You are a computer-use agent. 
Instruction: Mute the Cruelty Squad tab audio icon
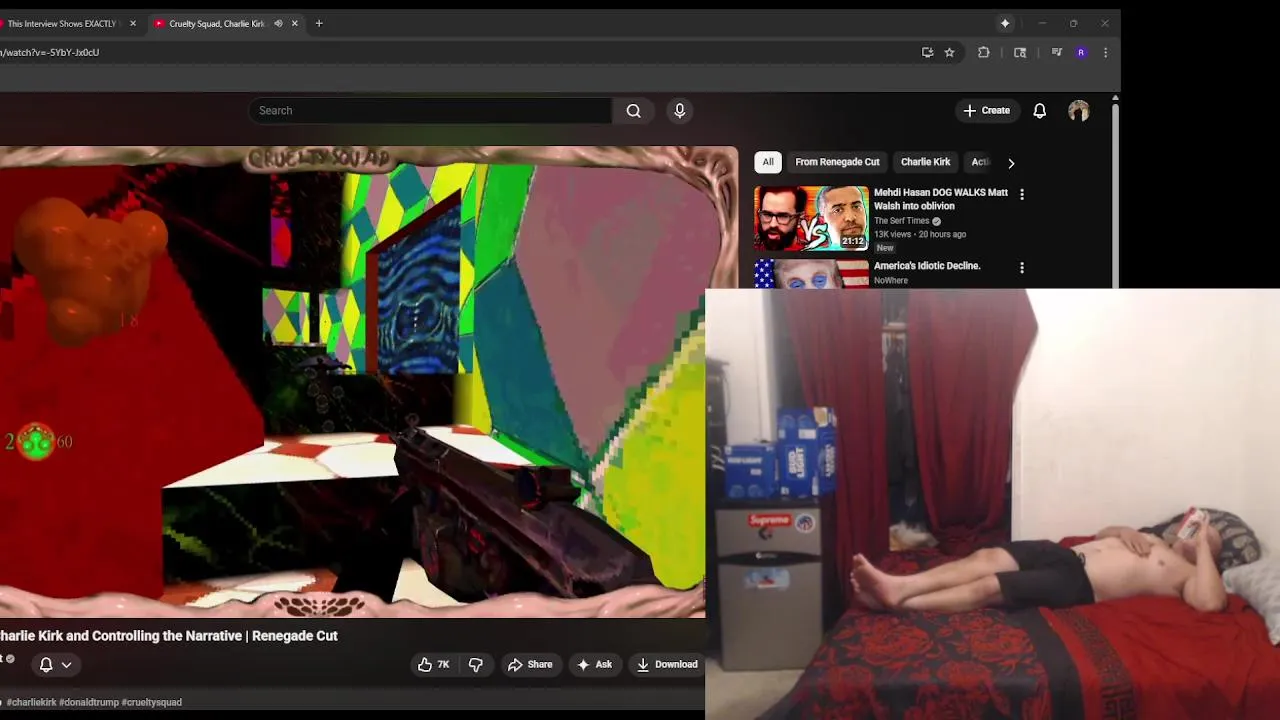coord(278,23)
